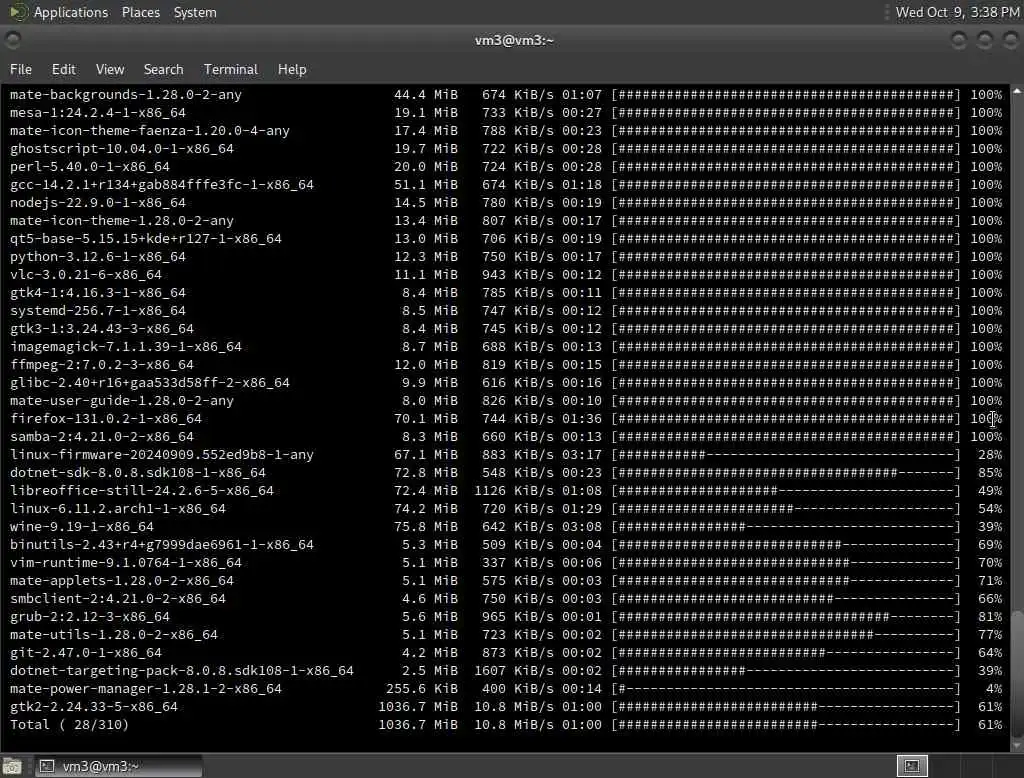This screenshot has height=778, width=1024.
Task: Open the View menu
Action: [x=110, y=69]
